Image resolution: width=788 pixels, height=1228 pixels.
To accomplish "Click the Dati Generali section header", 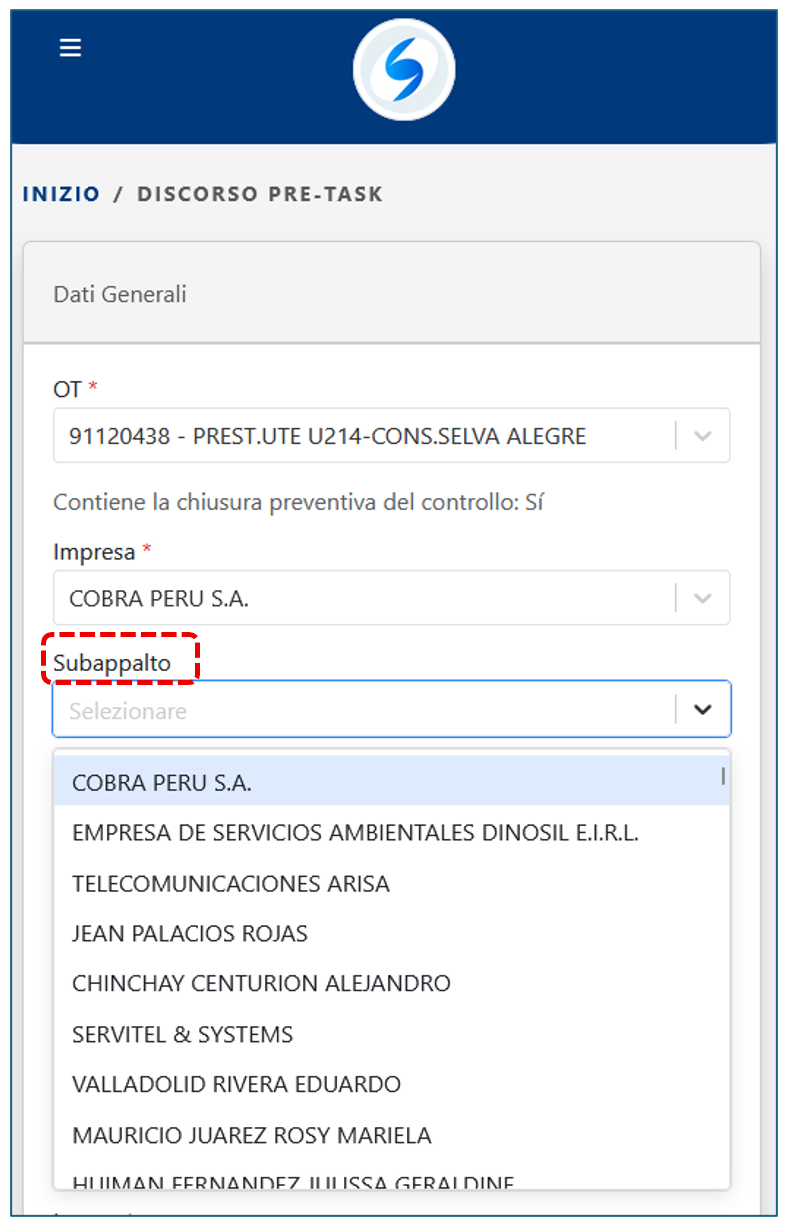I will 120,295.
